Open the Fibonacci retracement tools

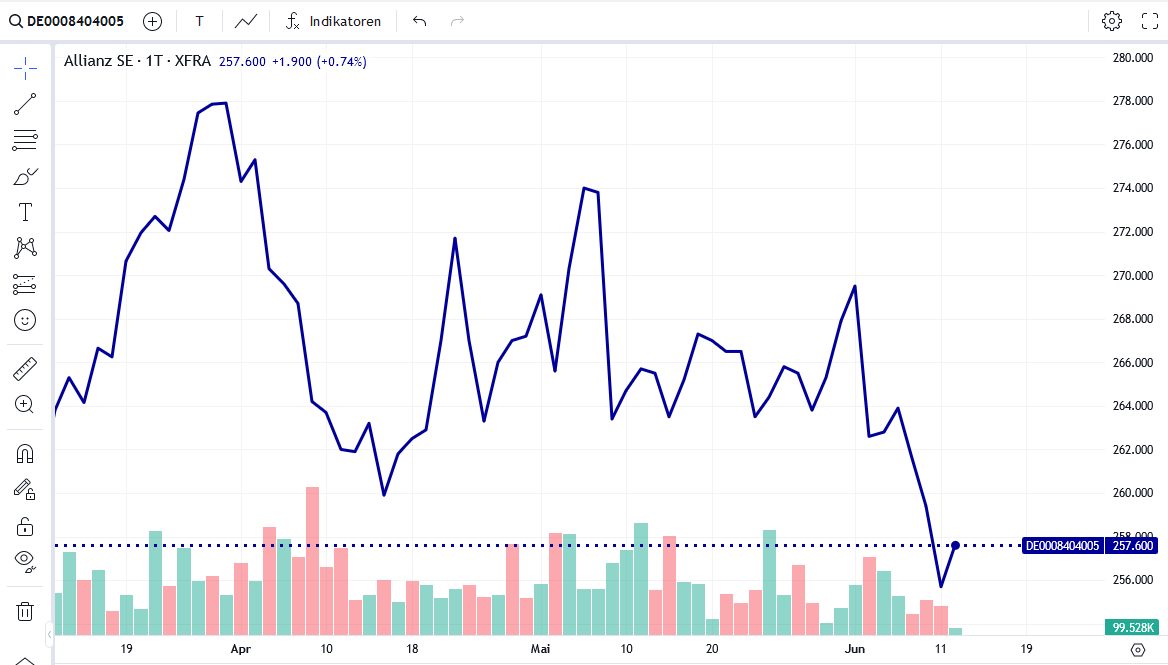(25, 140)
